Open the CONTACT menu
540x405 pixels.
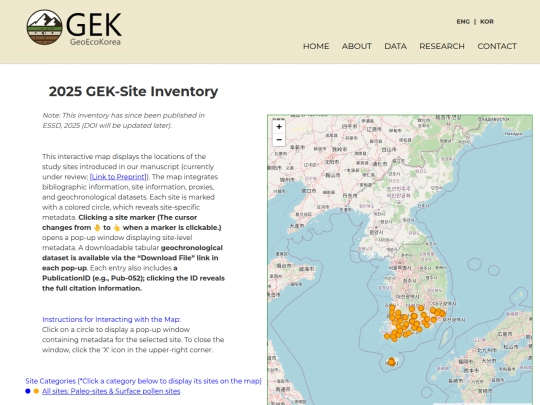497,46
